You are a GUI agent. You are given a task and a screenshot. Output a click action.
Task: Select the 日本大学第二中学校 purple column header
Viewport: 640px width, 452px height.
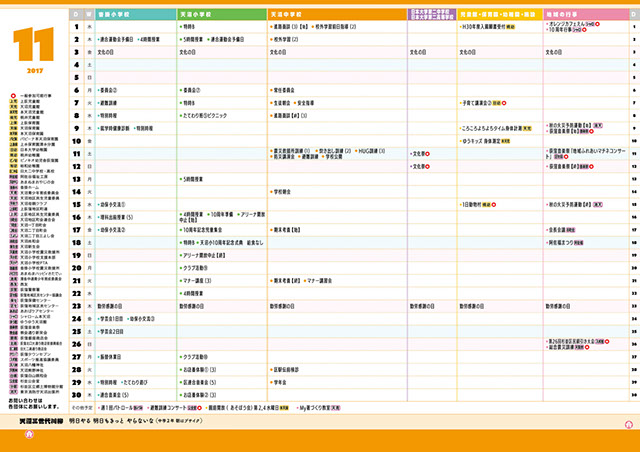pos(432,14)
